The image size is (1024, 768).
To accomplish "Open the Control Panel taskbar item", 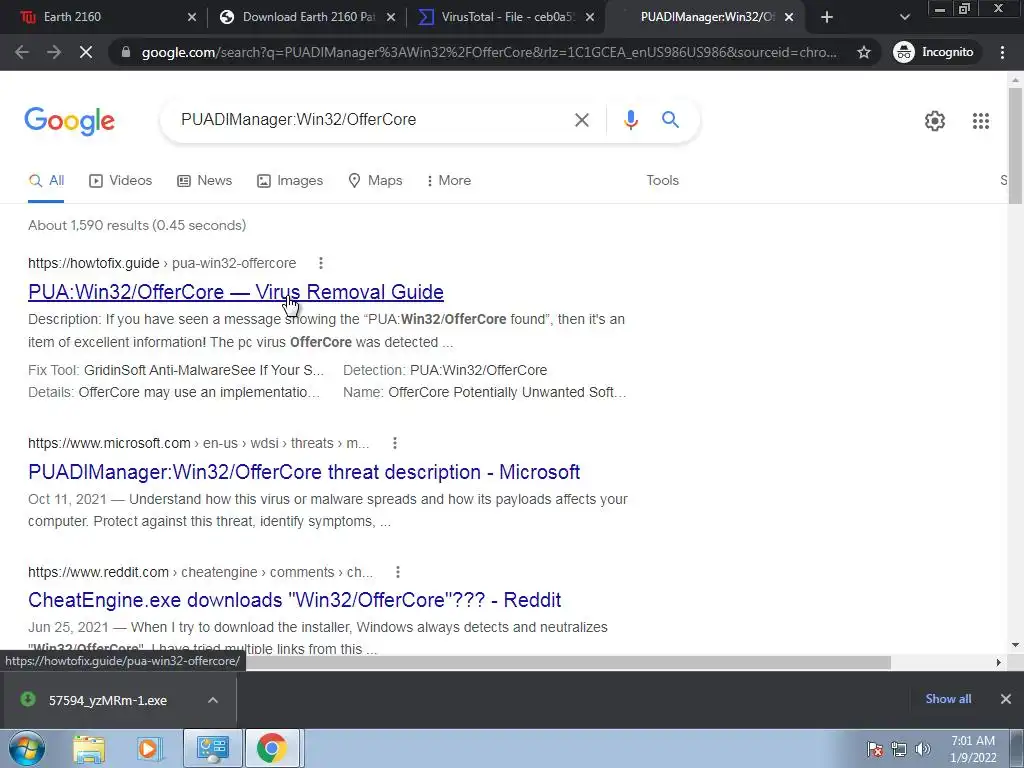I will point(212,748).
